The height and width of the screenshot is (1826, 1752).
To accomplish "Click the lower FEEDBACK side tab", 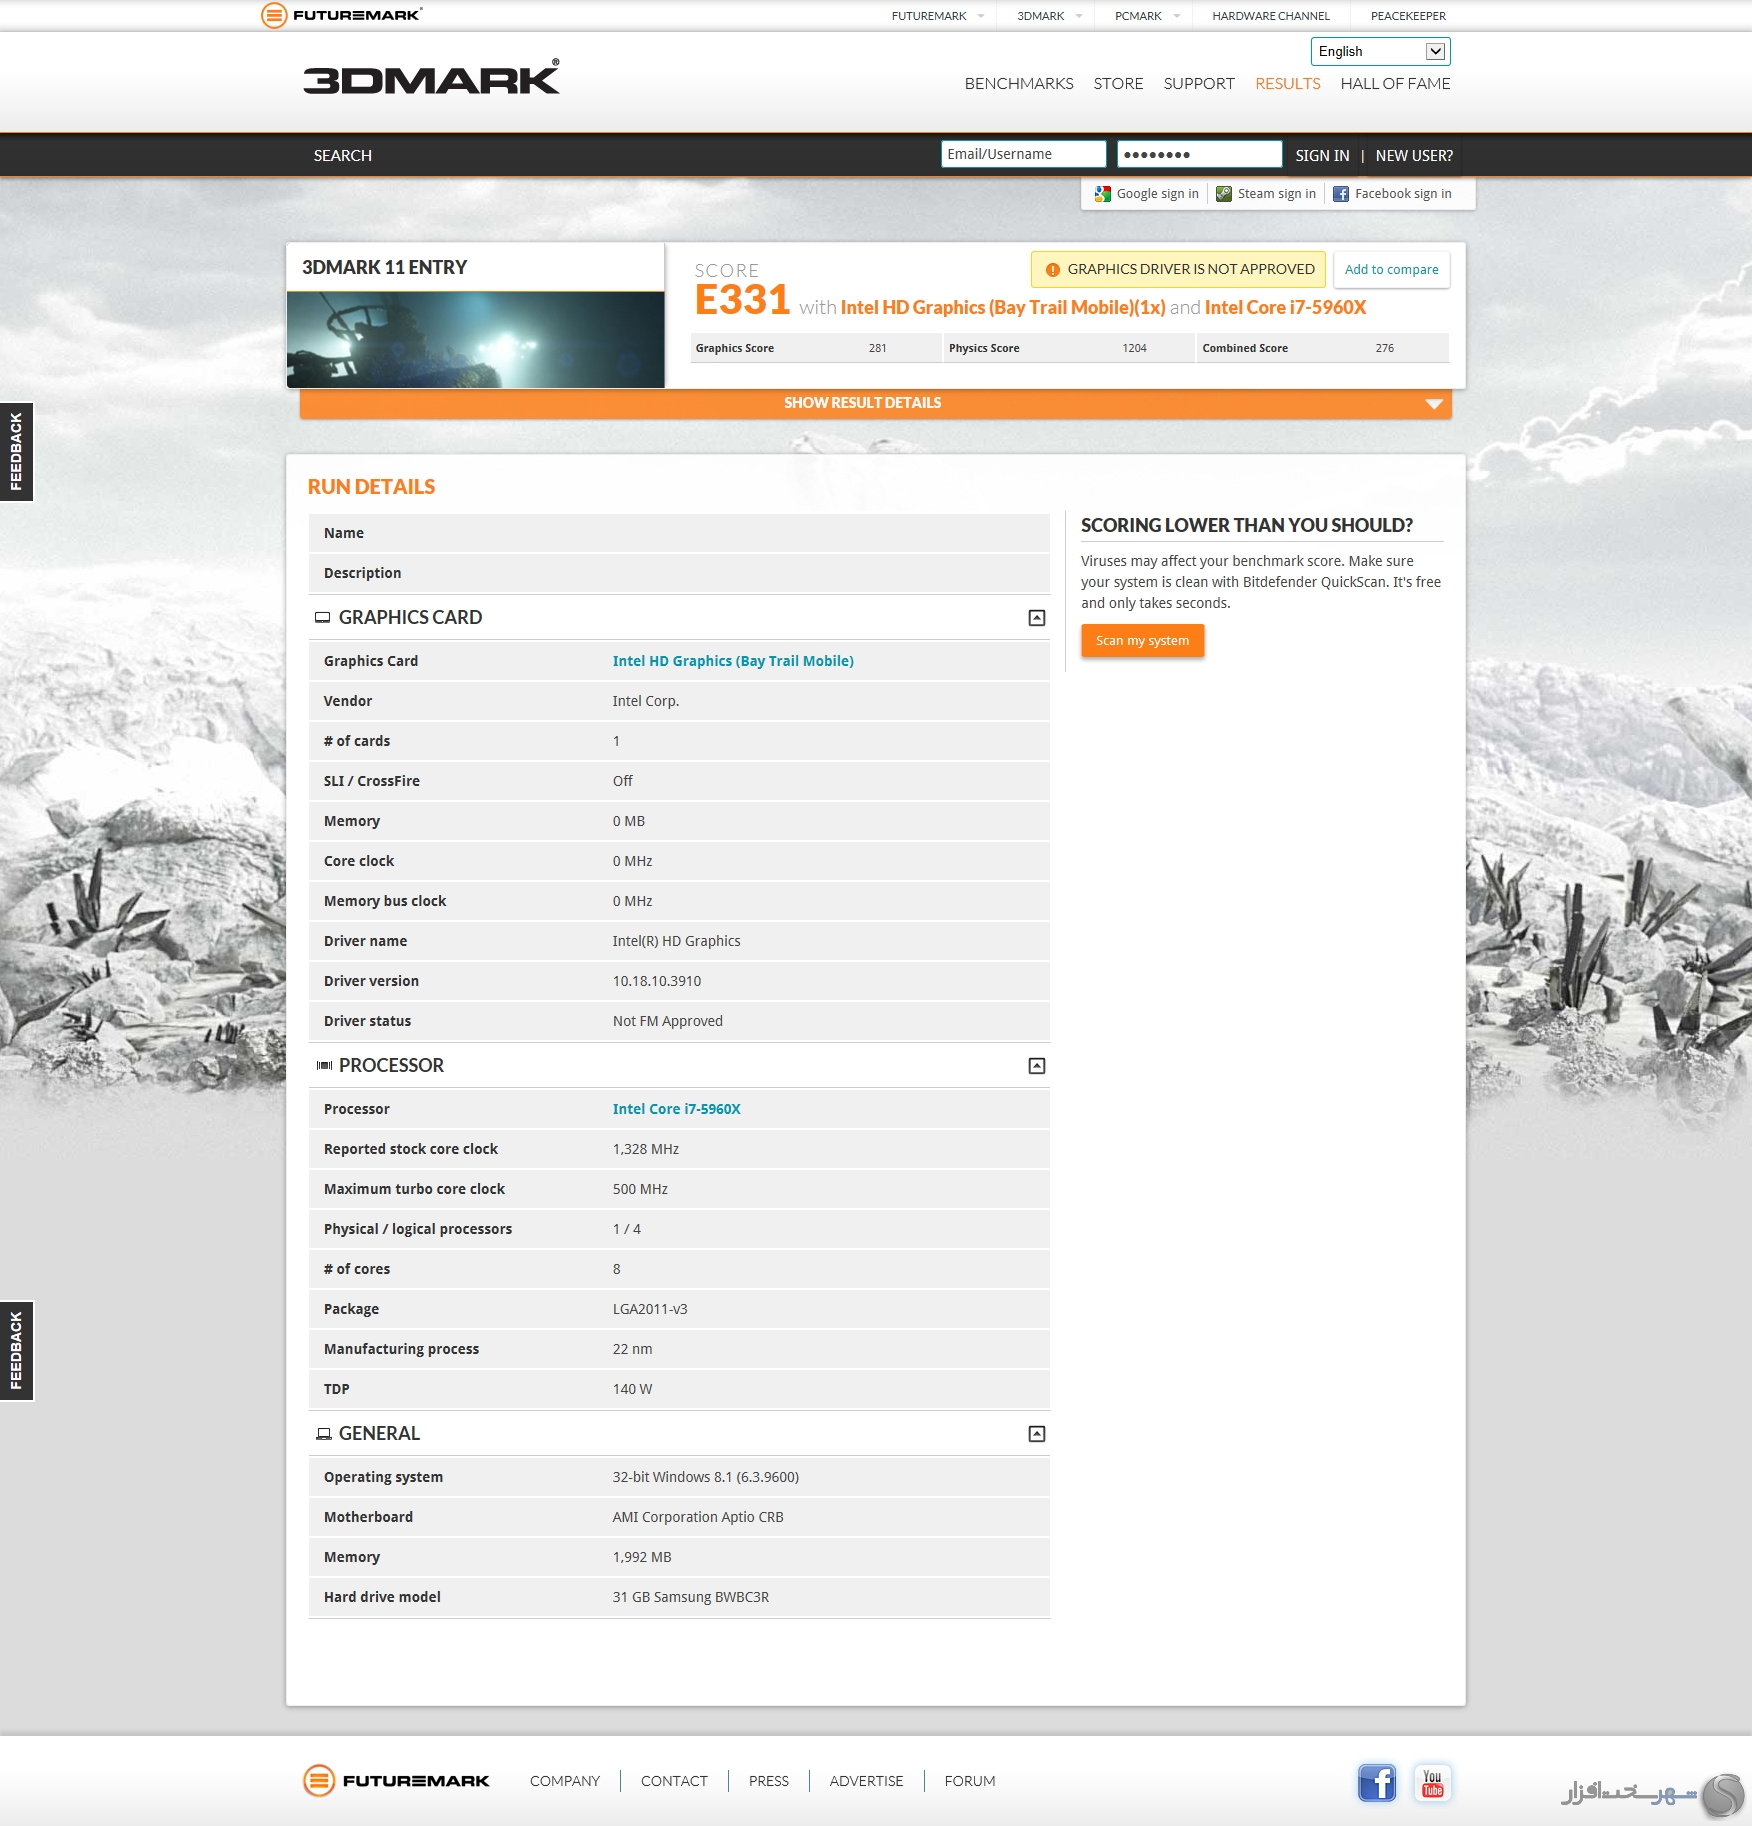I will tap(16, 1351).
